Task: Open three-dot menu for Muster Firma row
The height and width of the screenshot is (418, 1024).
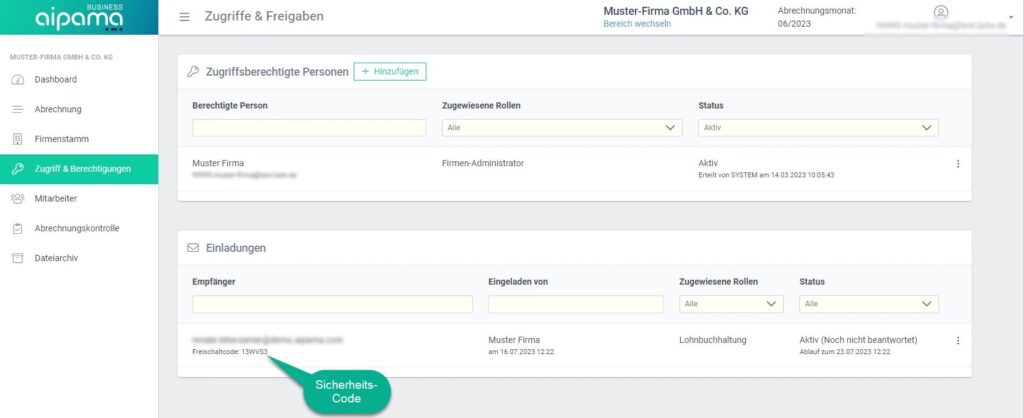Action: 957,164
